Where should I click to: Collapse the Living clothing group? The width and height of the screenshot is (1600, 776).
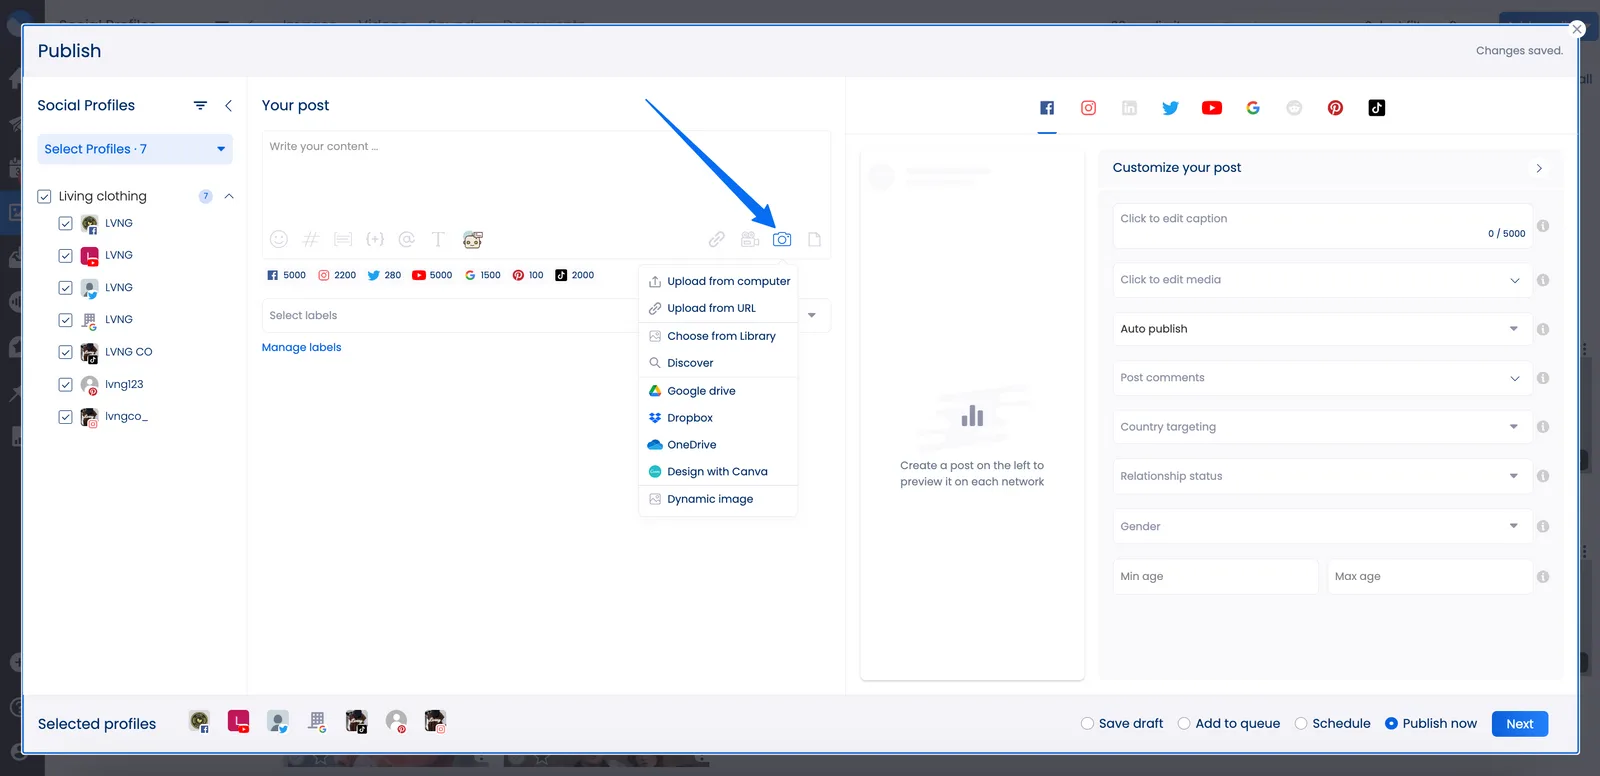229,196
